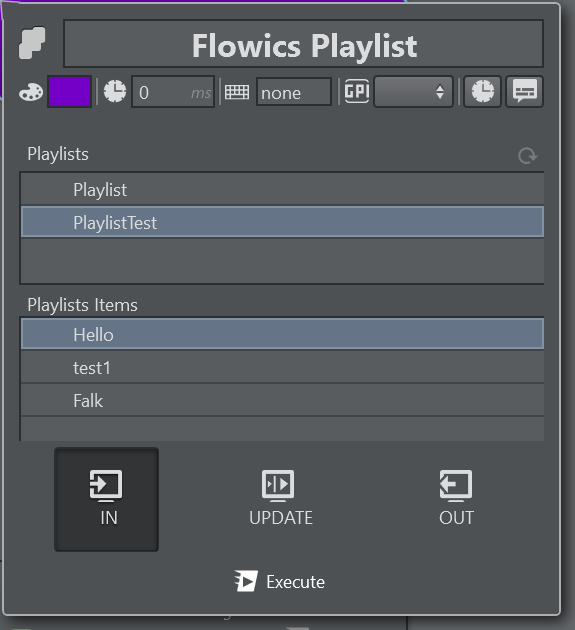This screenshot has height=630, width=575.
Task: Open the purple color swatch
Action: click(70, 92)
